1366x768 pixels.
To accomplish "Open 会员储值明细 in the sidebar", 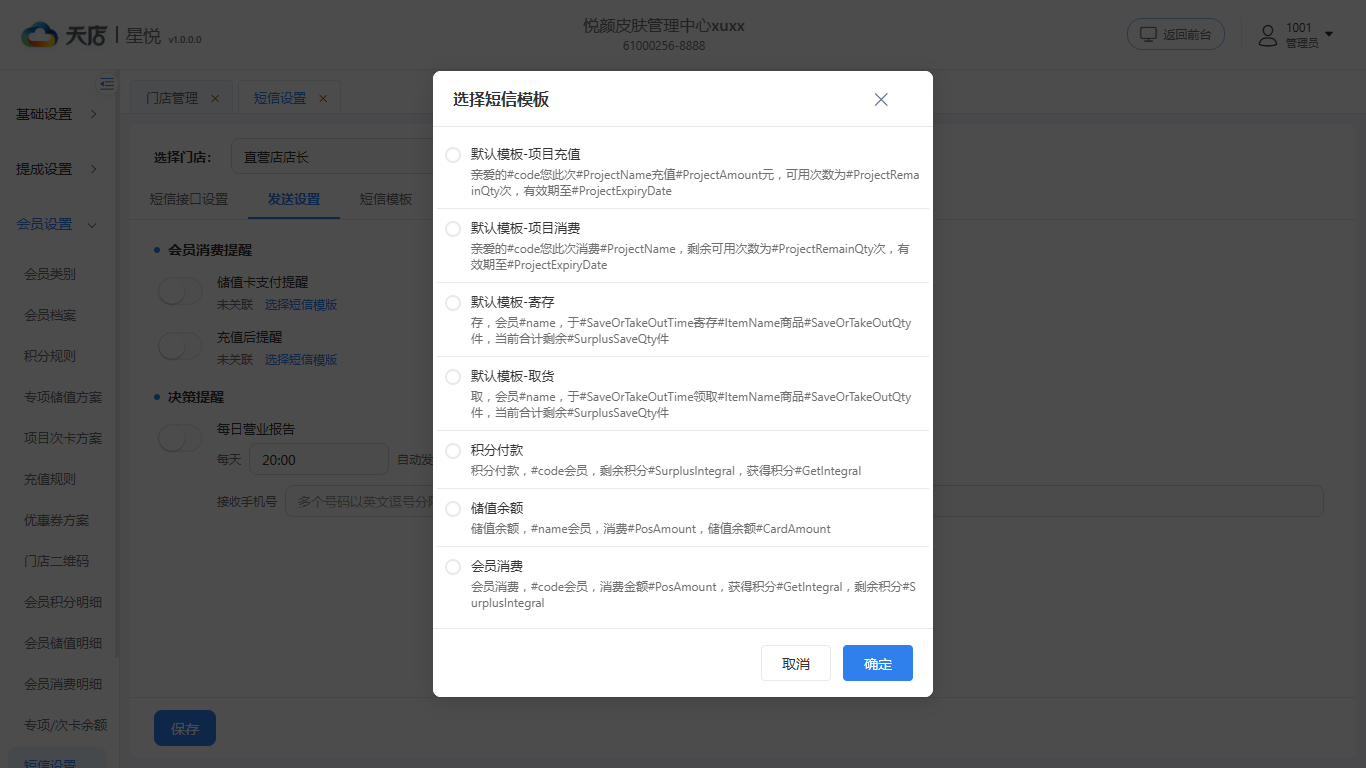I will pos(63,643).
